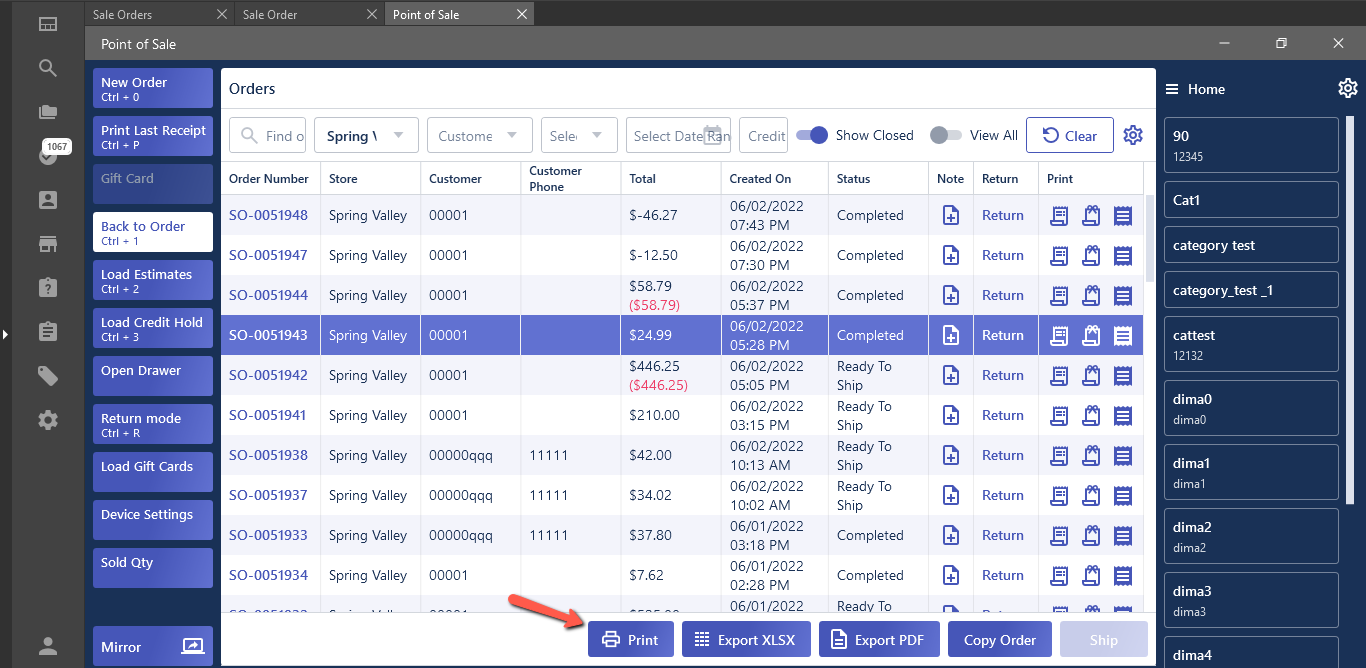Viewport: 1366px width, 668px height.
Task: Open Home hamburger menu icon
Action: (x=1172, y=90)
